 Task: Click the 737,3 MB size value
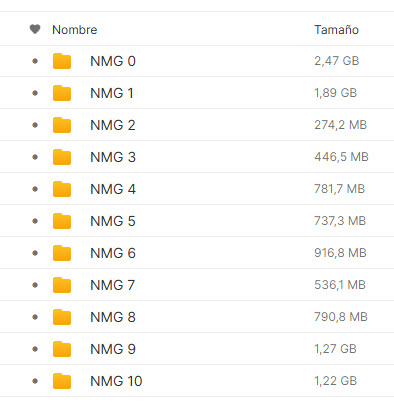[x=340, y=221]
